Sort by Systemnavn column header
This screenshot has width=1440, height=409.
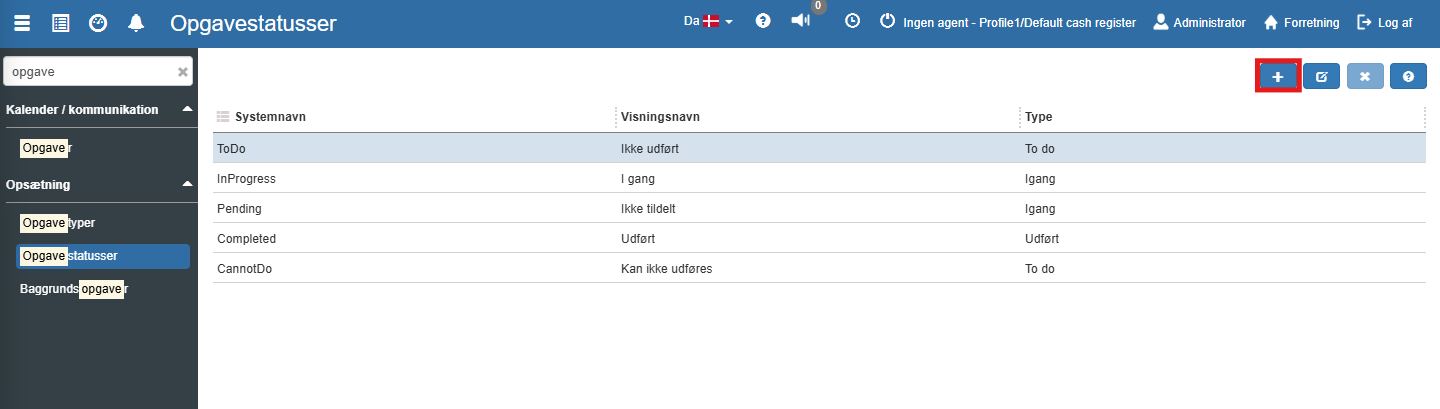[270, 117]
